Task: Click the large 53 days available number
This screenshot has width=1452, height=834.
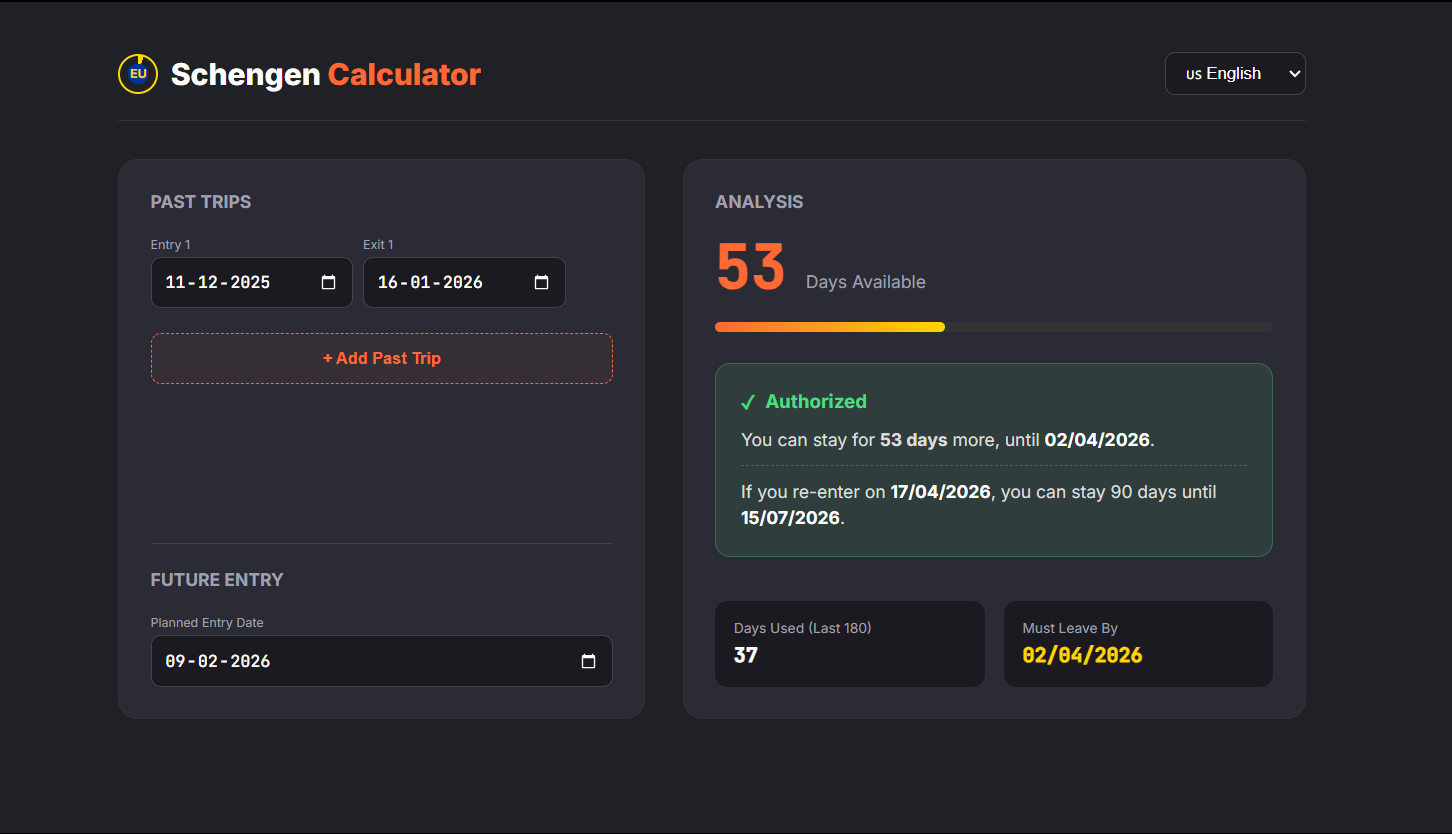Action: pyautogui.click(x=750, y=268)
